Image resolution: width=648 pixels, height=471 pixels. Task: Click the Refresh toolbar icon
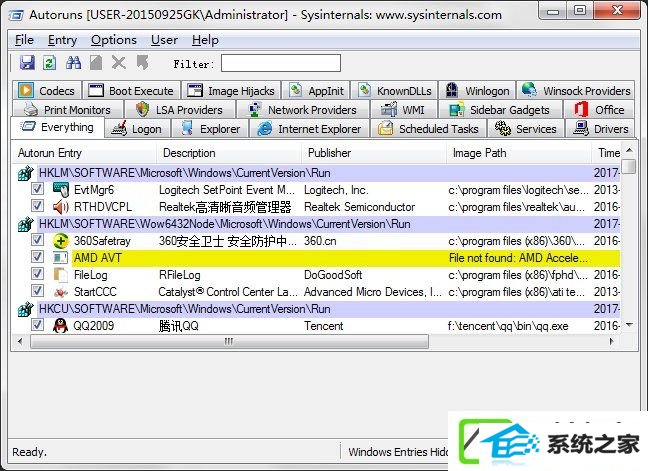click(50, 63)
